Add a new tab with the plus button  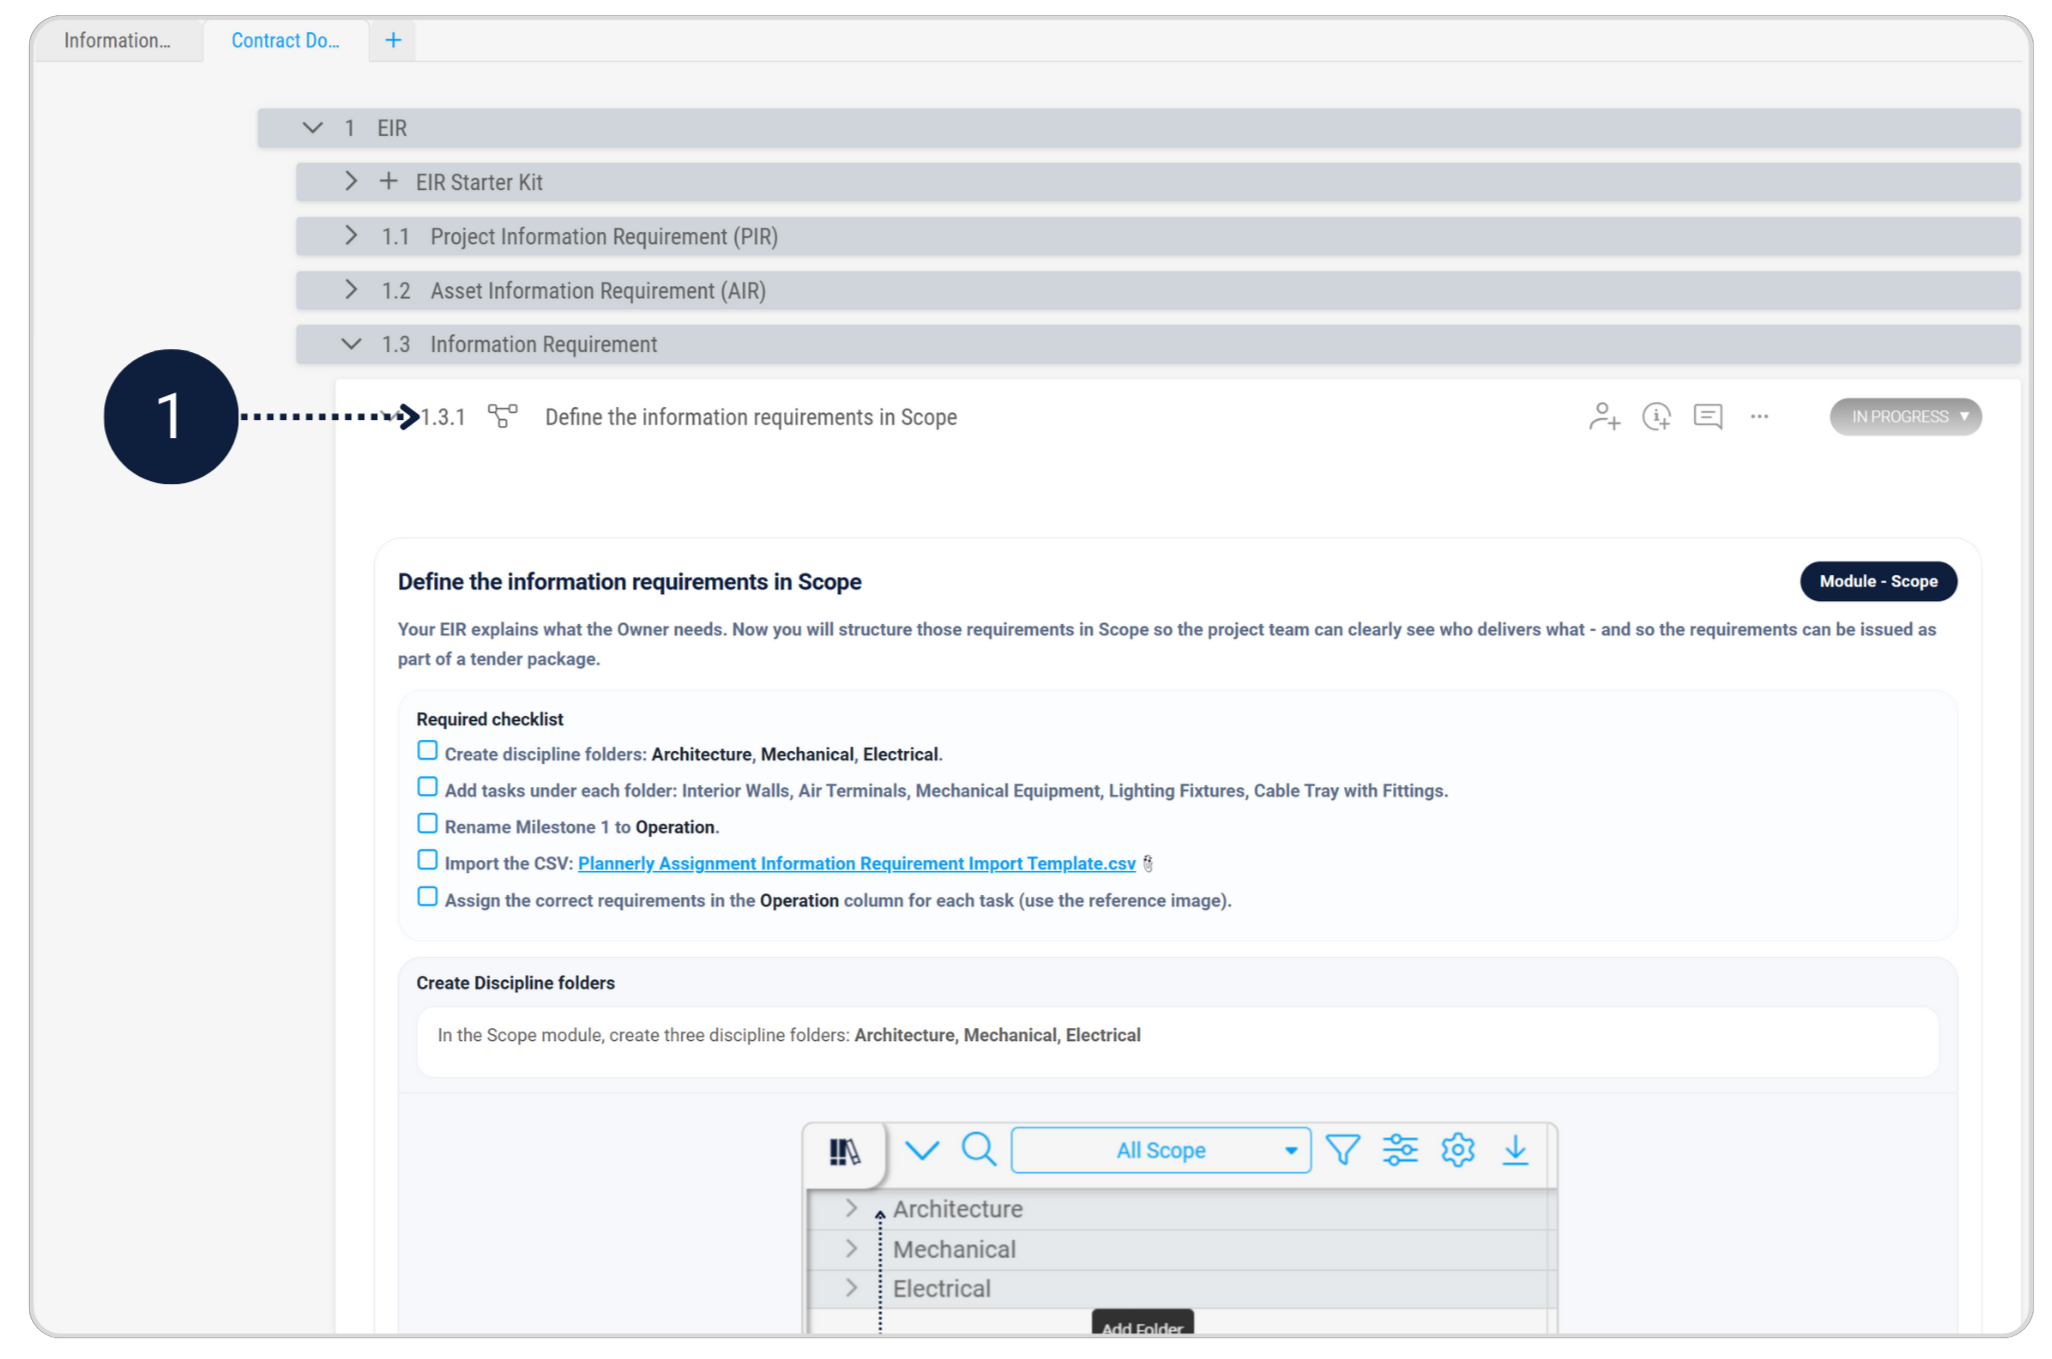click(x=393, y=41)
